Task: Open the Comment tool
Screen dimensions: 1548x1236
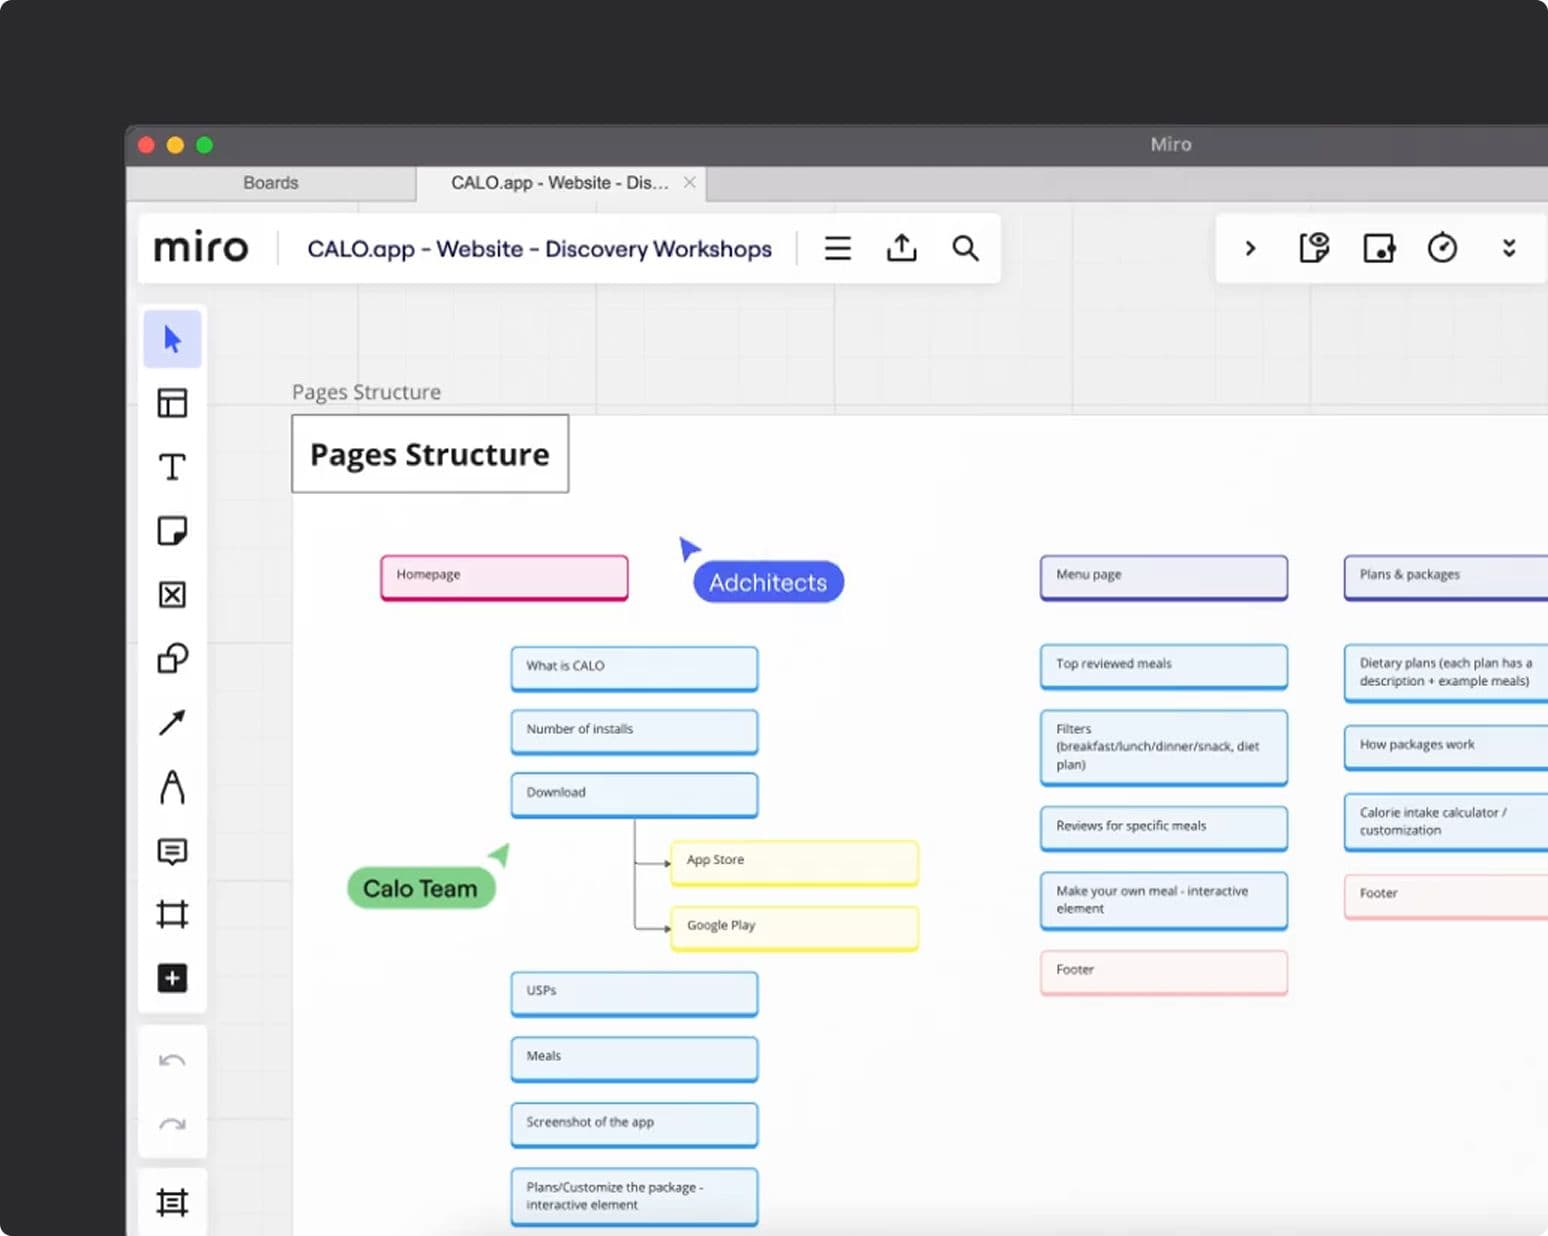Action: tap(172, 851)
